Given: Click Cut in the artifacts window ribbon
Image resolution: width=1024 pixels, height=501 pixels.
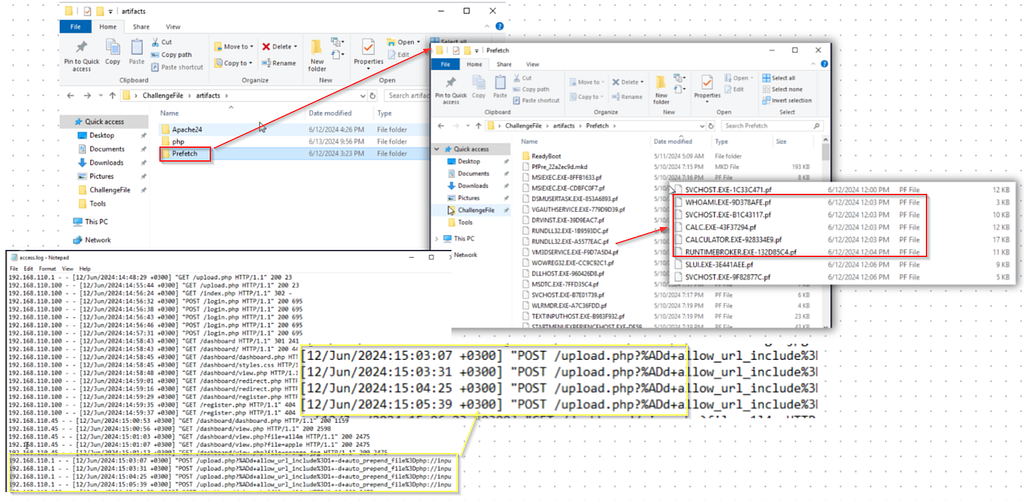Looking at the screenshot, I should pos(161,42).
